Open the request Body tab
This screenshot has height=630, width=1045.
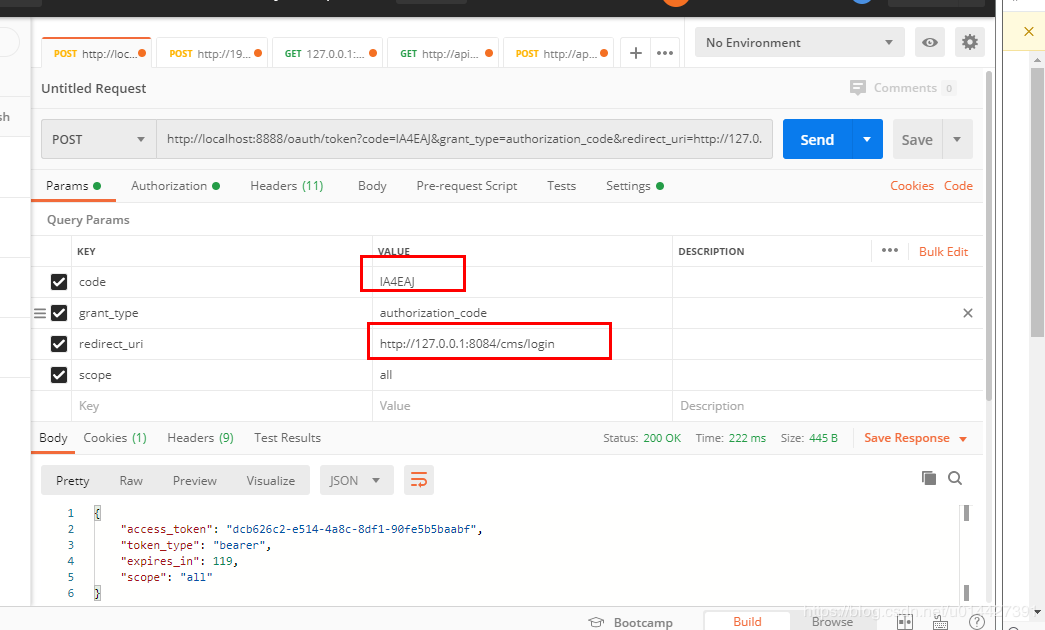(372, 186)
